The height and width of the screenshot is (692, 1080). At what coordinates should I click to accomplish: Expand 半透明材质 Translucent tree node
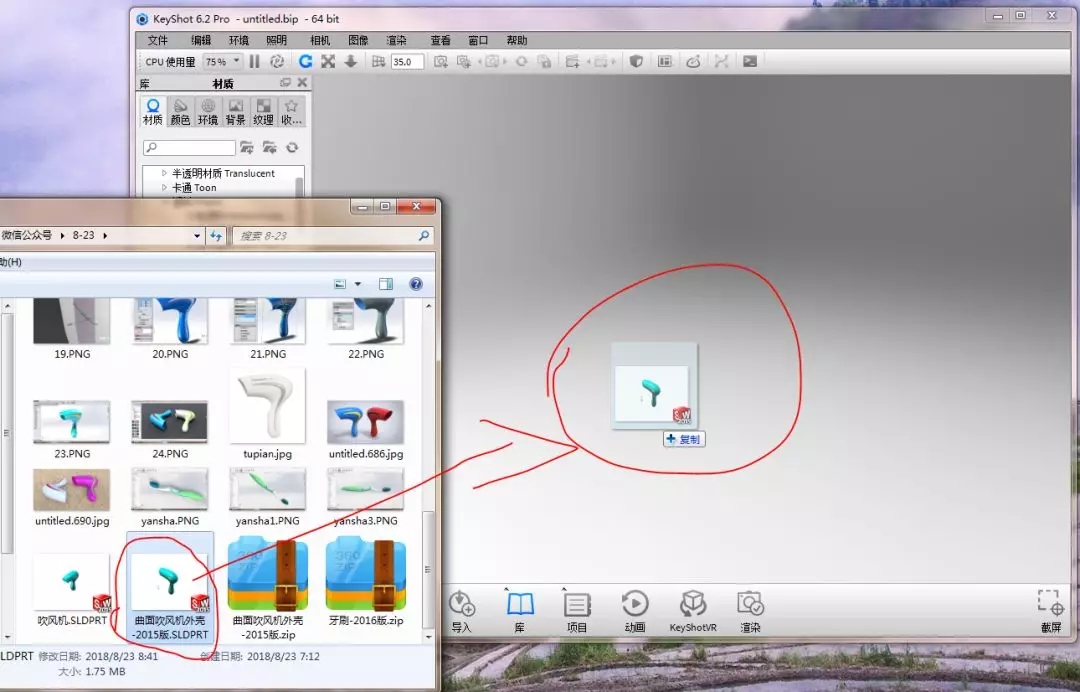click(164, 173)
